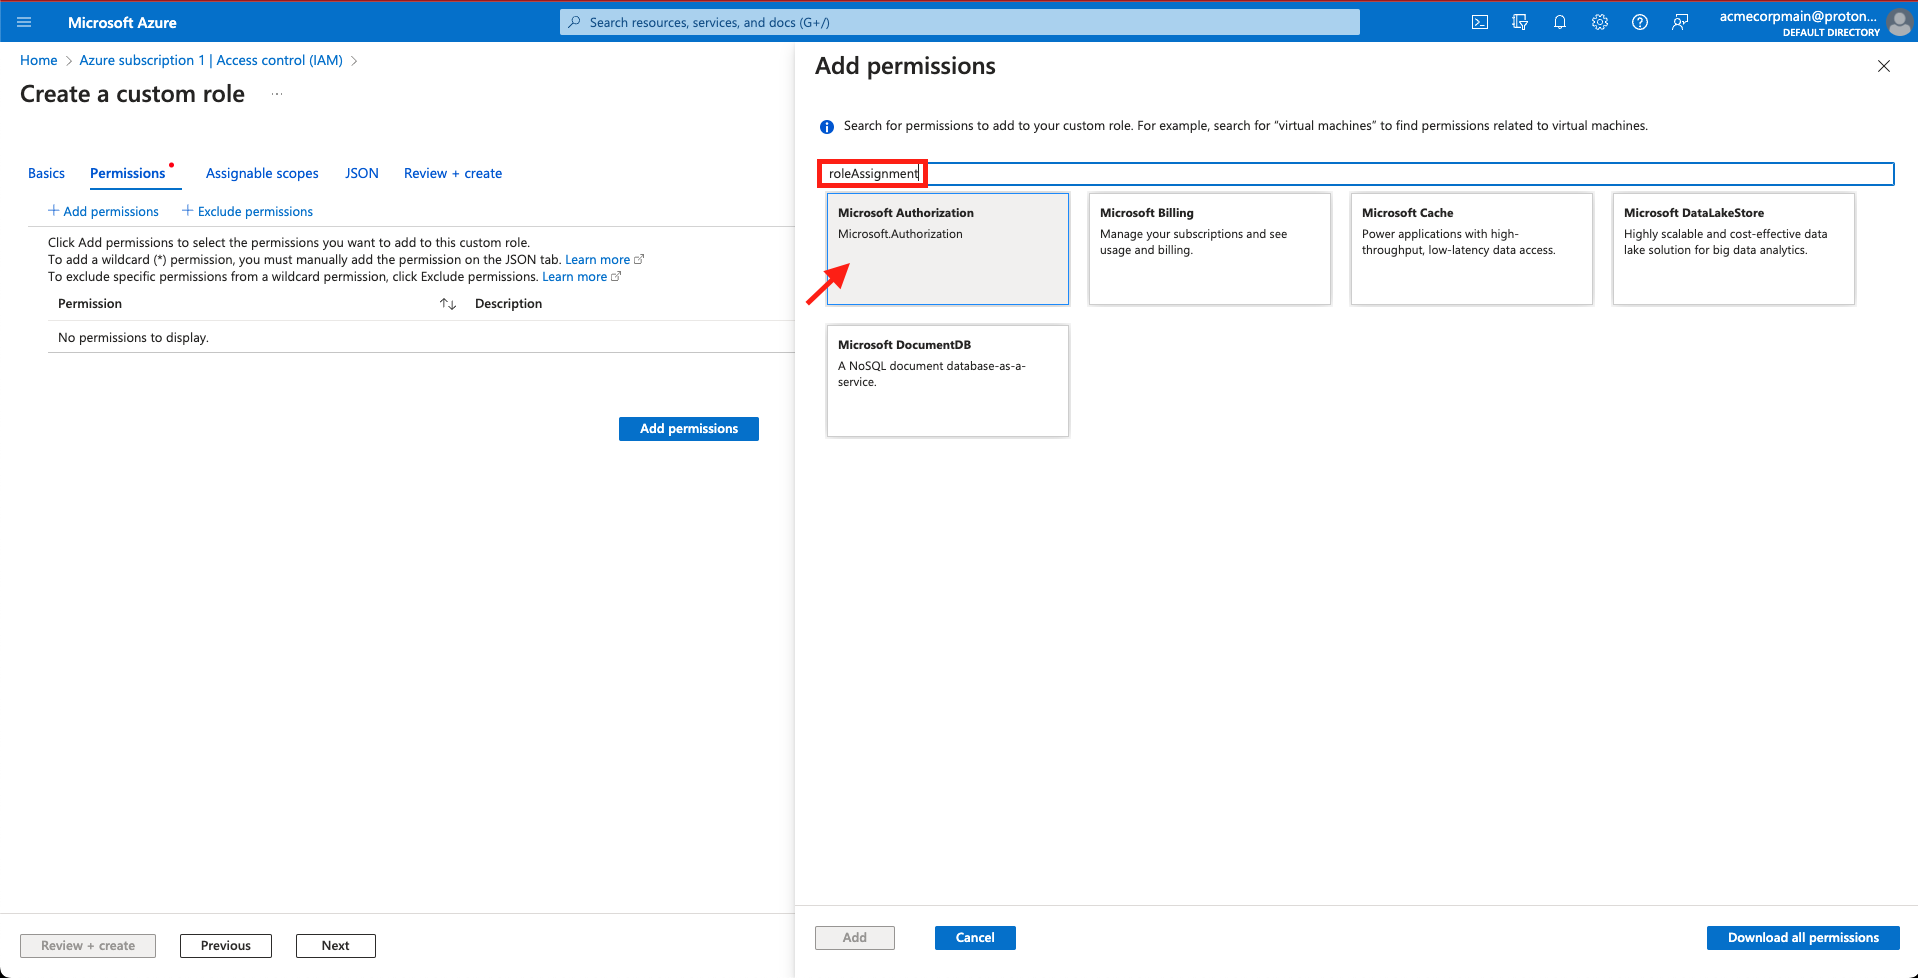Click the Add button in the panel footer

855,938
